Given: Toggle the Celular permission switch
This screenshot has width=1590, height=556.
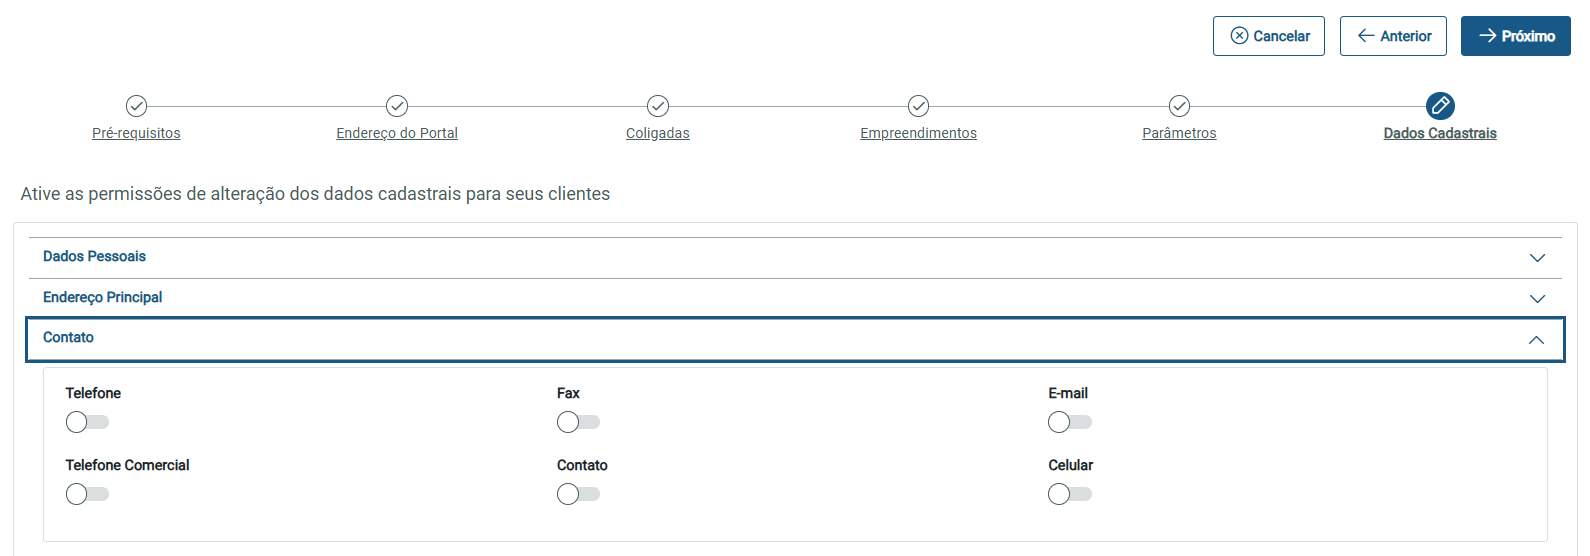Looking at the screenshot, I should [1070, 494].
